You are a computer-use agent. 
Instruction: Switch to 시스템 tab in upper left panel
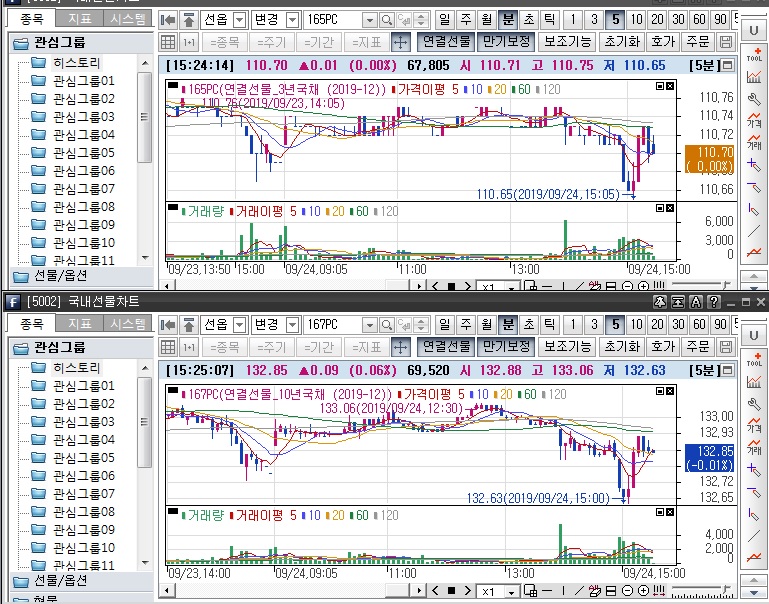click(x=127, y=19)
